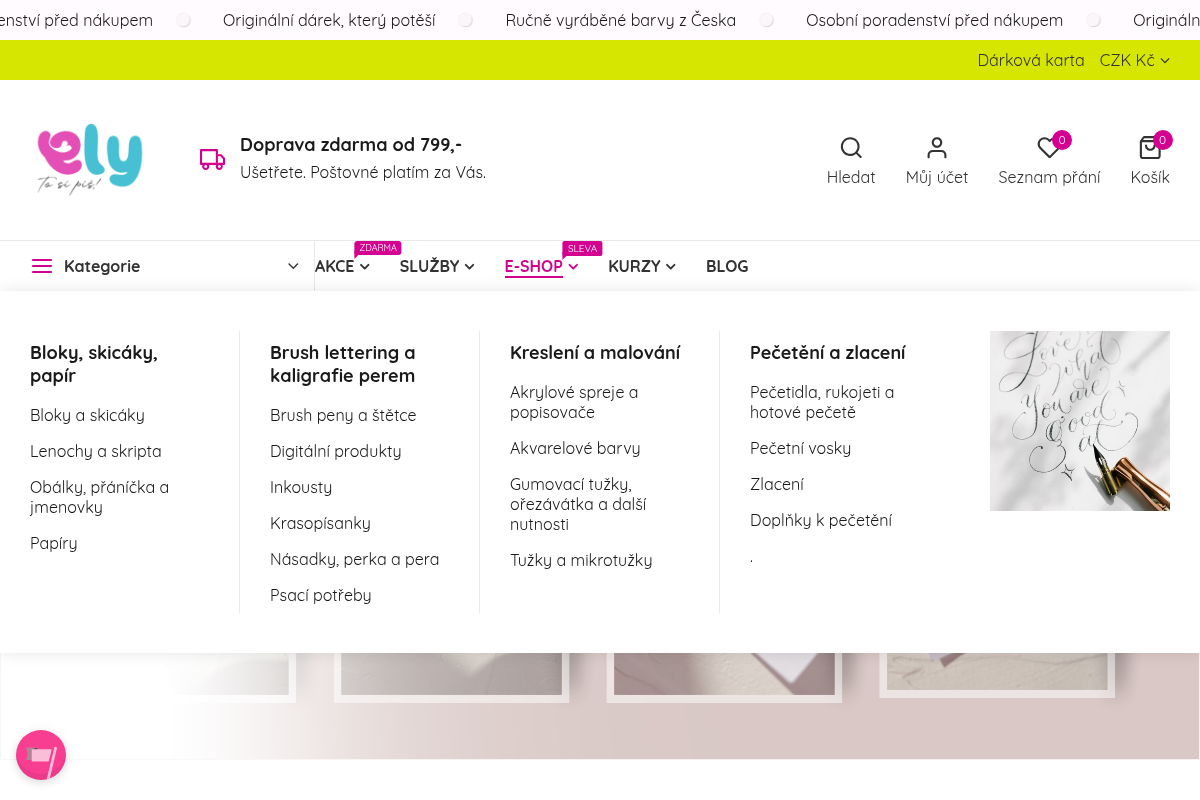Open the chat bubble widget

(41, 755)
